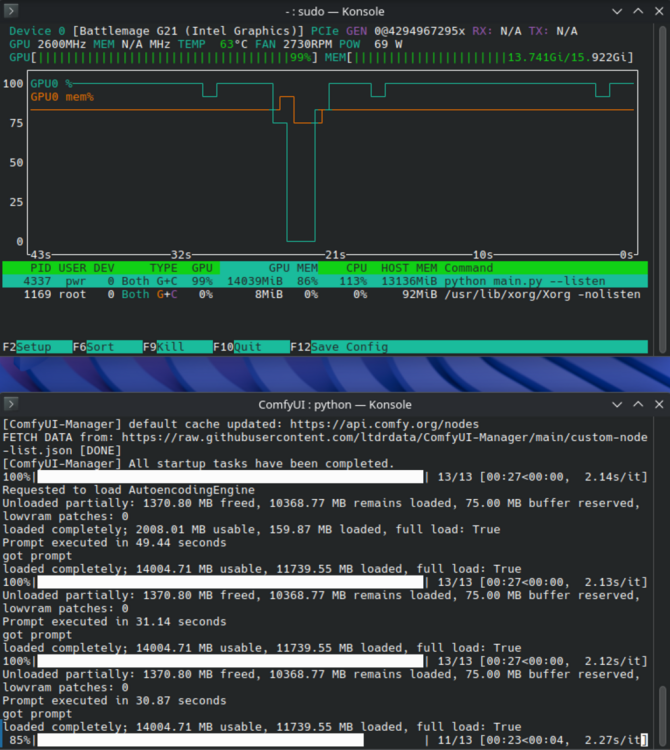Click the GPU0 % legend label
Image resolution: width=670 pixels, height=750 pixels.
51,84
